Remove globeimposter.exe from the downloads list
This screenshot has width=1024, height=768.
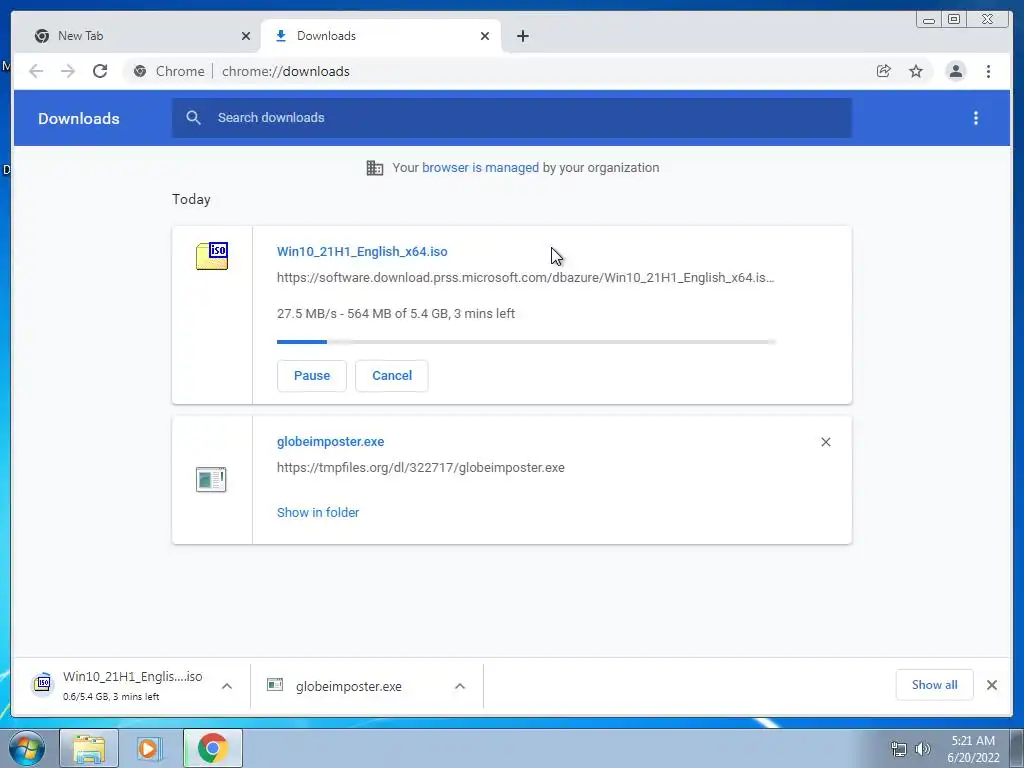coord(825,442)
